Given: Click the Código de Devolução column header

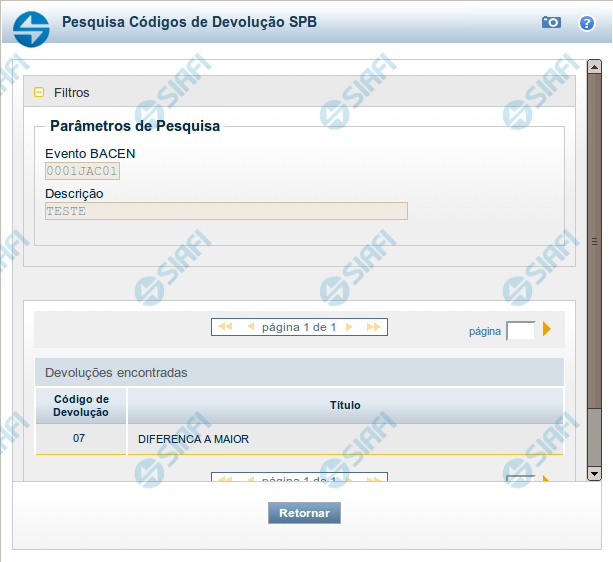Looking at the screenshot, I should click(x=81, y=406).
